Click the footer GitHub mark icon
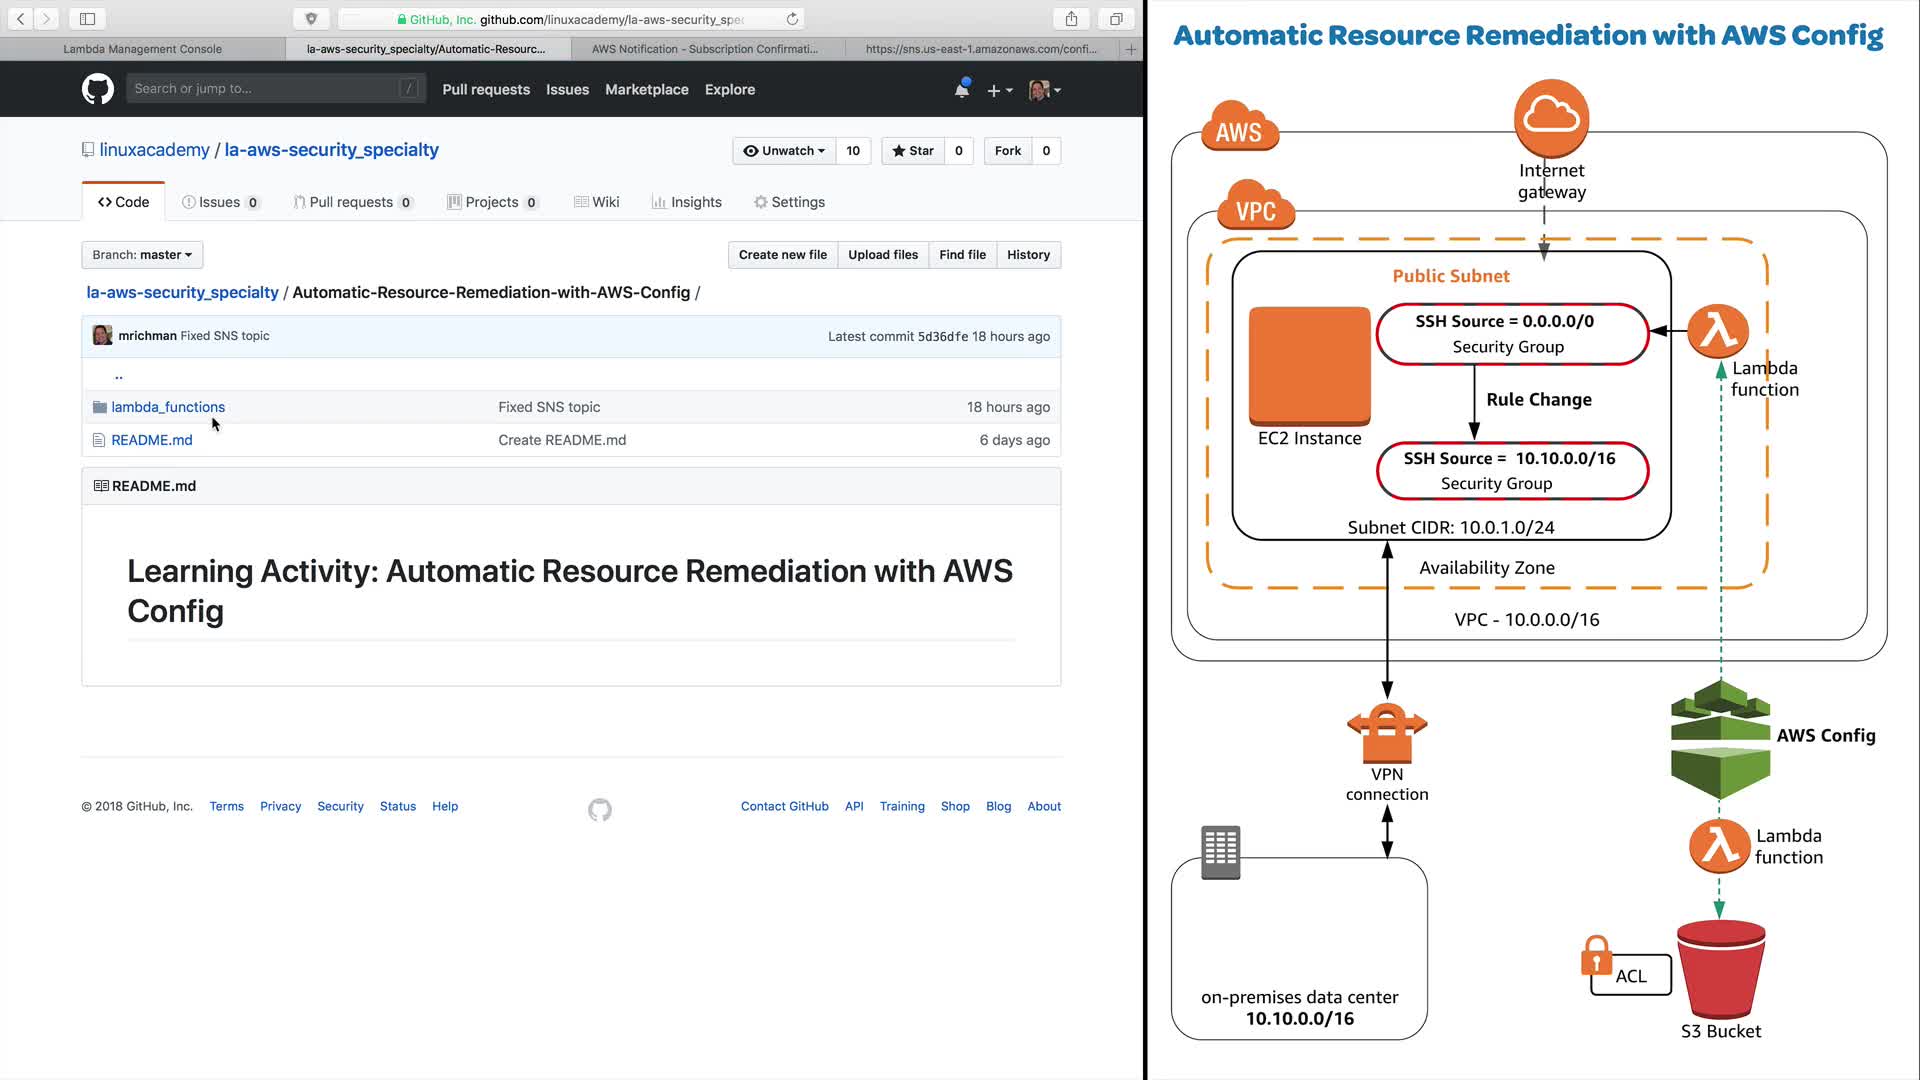The height and width of the screenshot is (1080, 1920). 599,809
